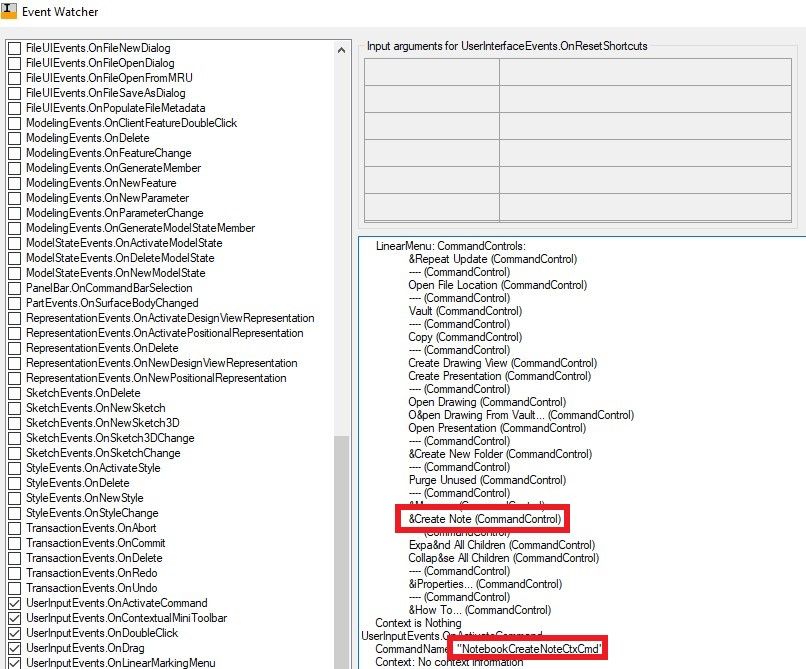
Task: Uncheck UserInputEvents.OnDoubleClick
Action: 14,633
